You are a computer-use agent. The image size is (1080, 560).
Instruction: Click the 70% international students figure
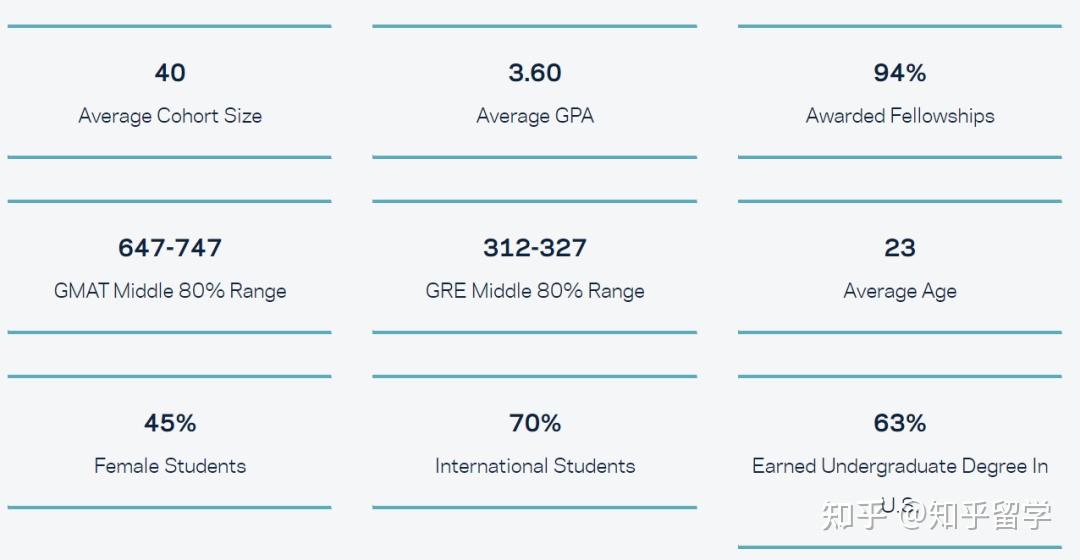click(x=535, y=423)
